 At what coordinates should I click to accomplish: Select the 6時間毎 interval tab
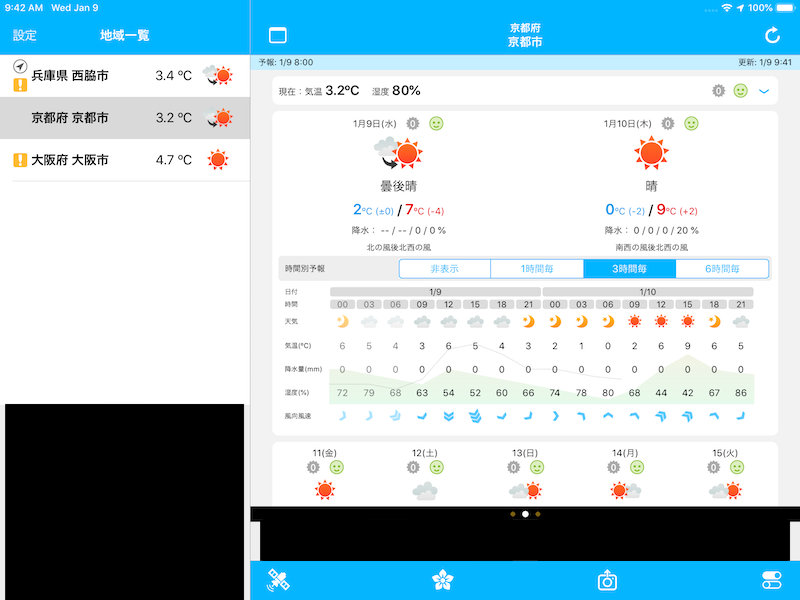[722, 269]
